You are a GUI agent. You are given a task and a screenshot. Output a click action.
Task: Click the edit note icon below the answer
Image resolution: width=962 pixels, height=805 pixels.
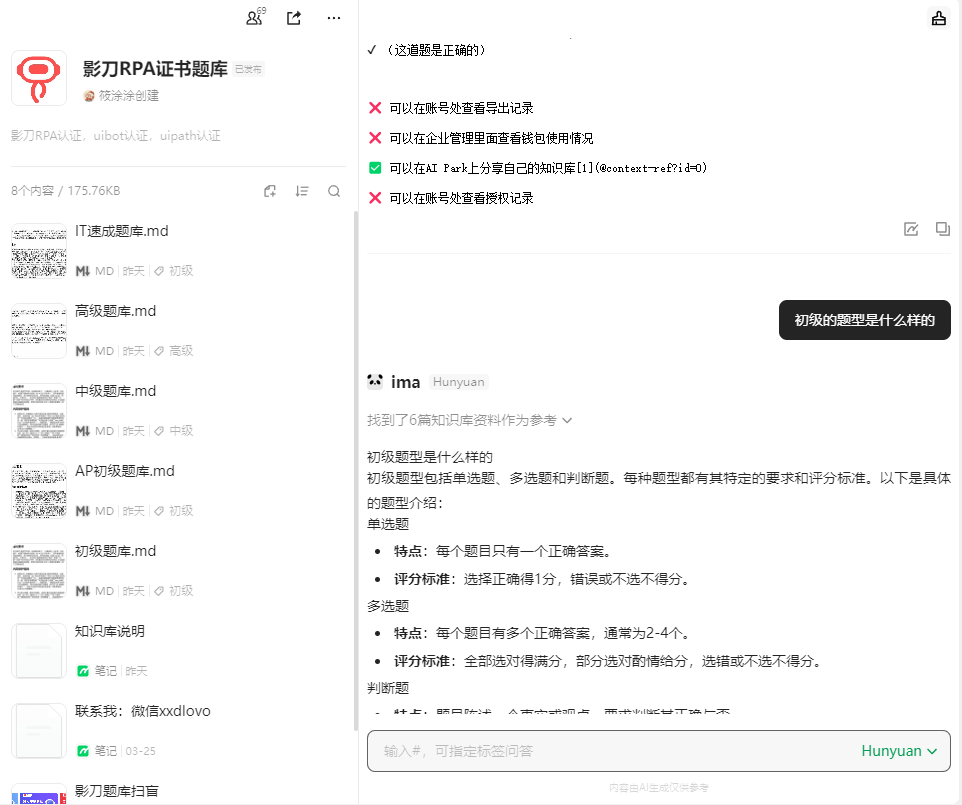point(911,229)
